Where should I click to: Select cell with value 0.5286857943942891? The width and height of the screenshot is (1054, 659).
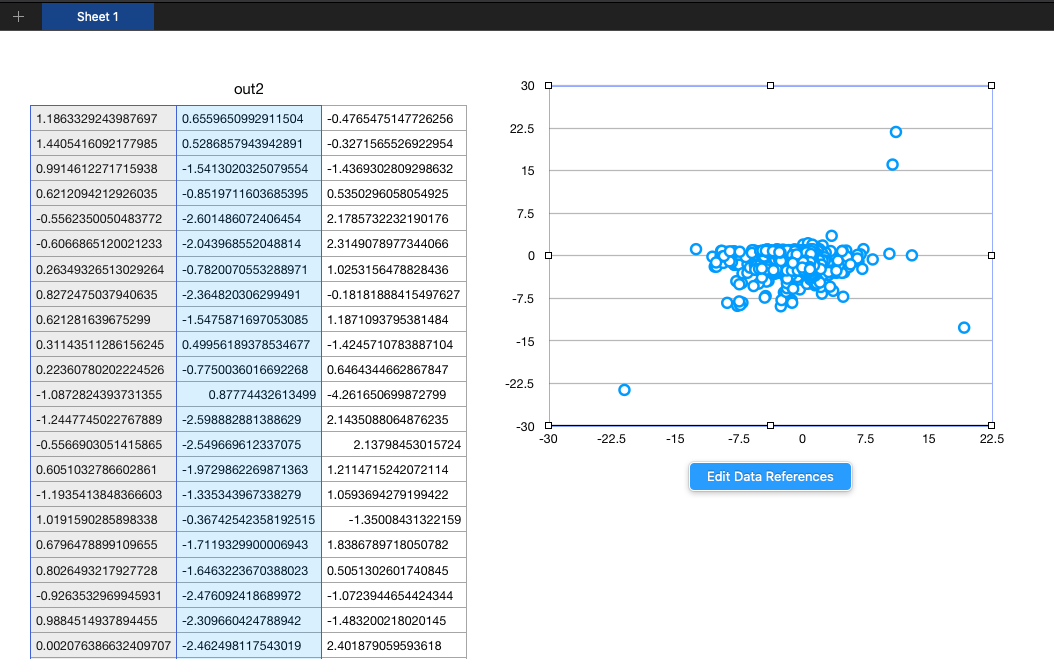pos(249,143)
